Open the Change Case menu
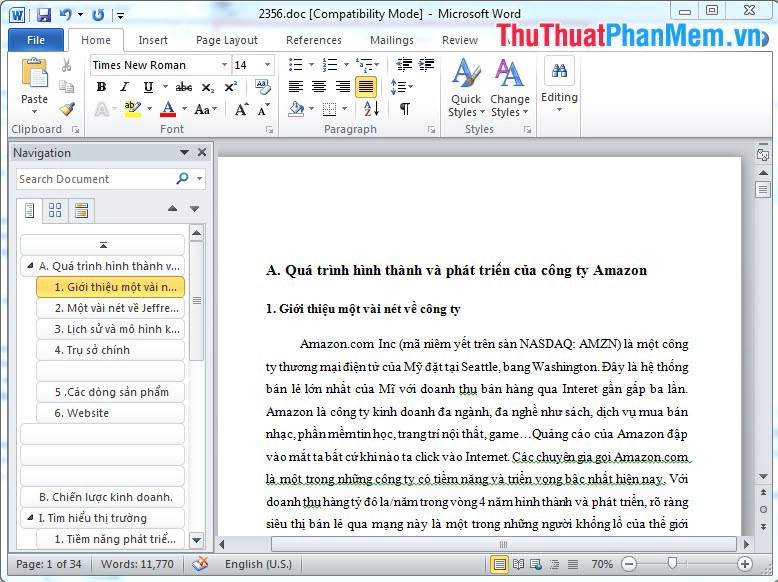778x582 pixels. (x=205, y=109)
